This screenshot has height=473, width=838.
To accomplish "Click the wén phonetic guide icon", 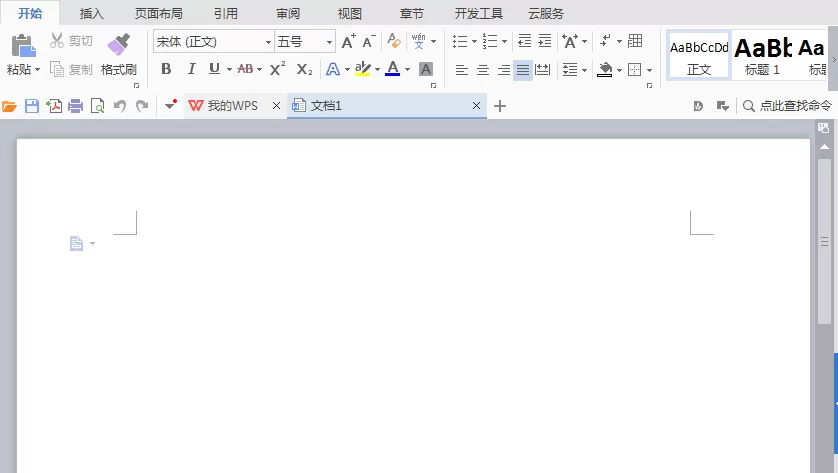I will coord(418,41).
